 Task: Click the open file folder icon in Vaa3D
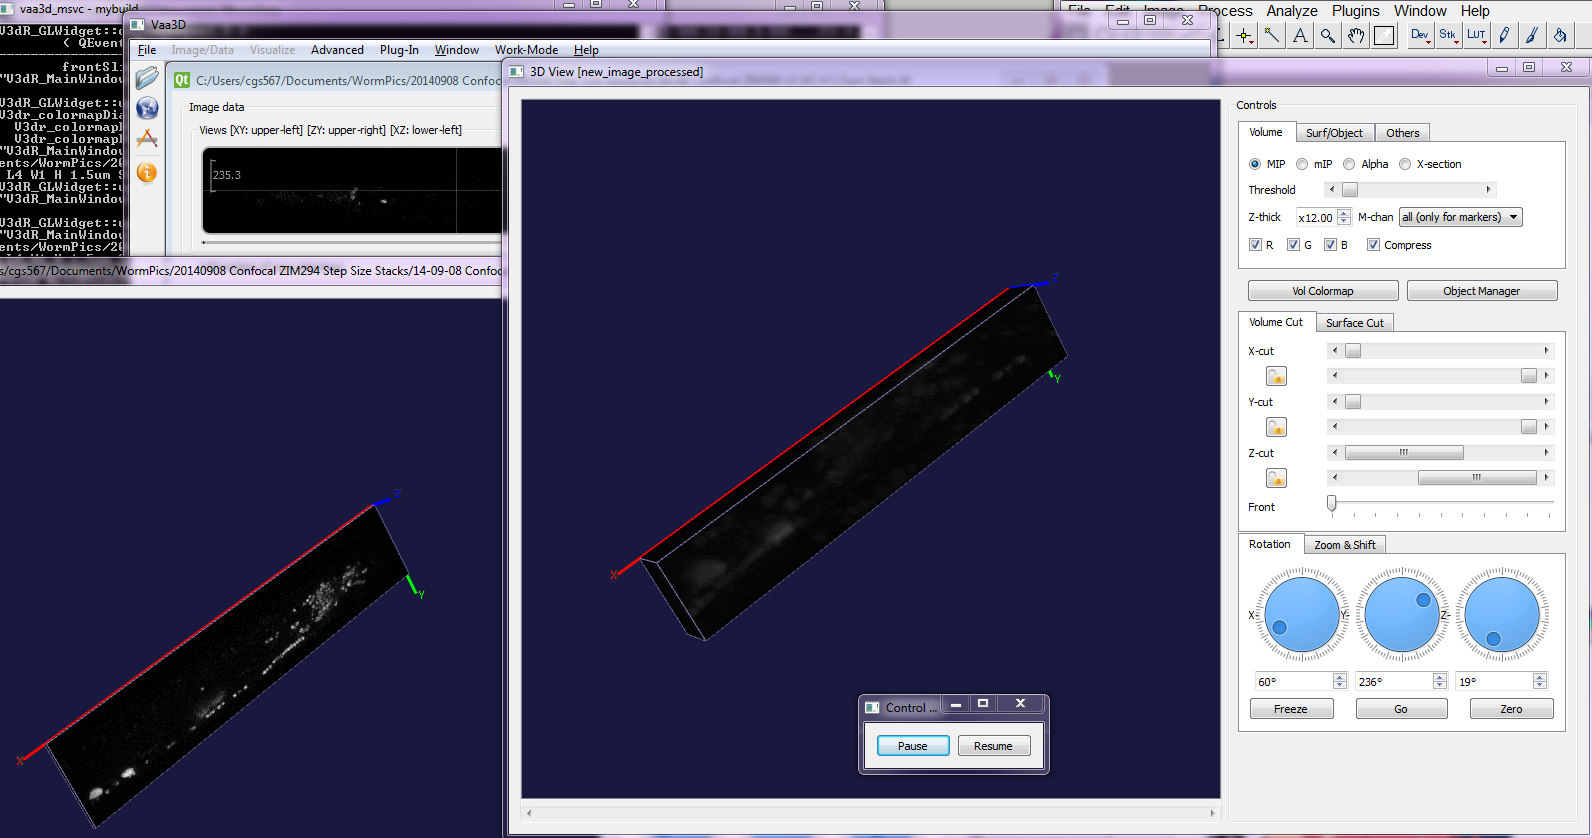[x=147, y=78]
